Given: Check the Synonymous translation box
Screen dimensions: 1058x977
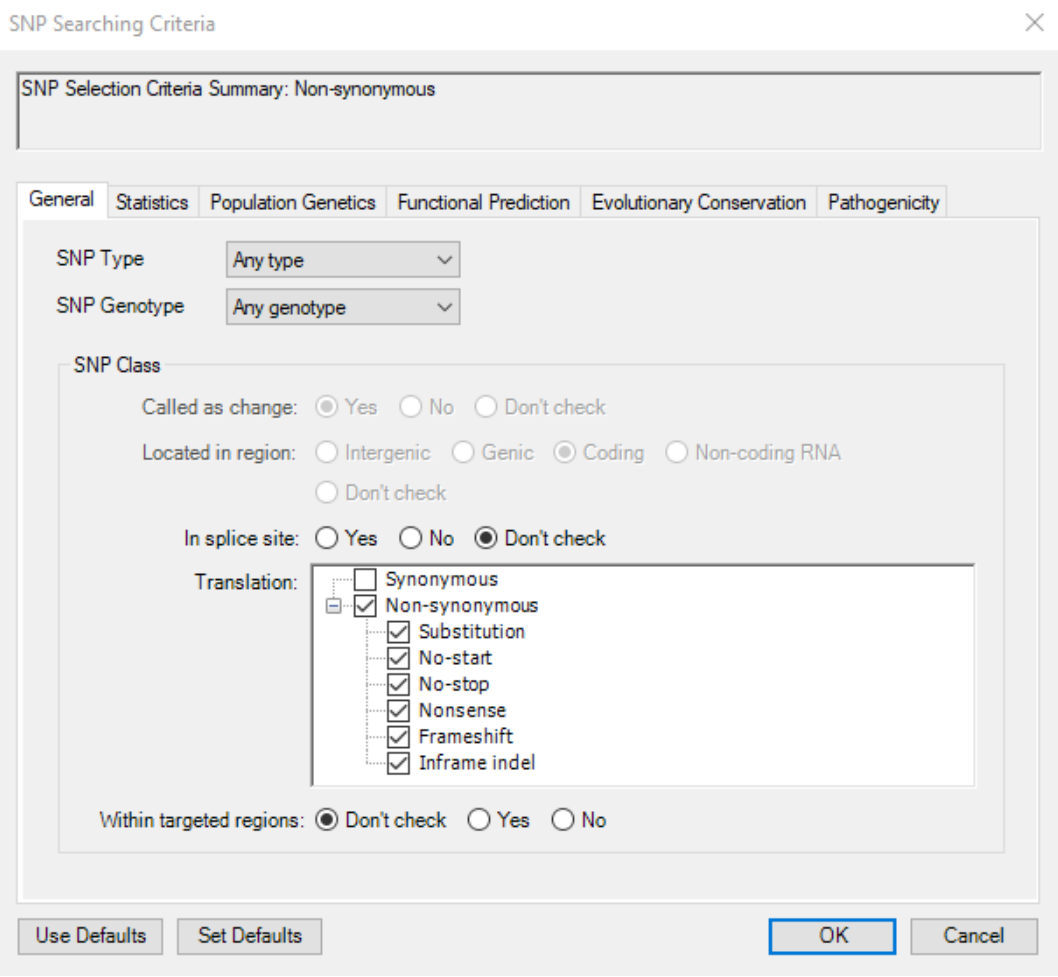Looking at the screenshot, I should 365,579.
